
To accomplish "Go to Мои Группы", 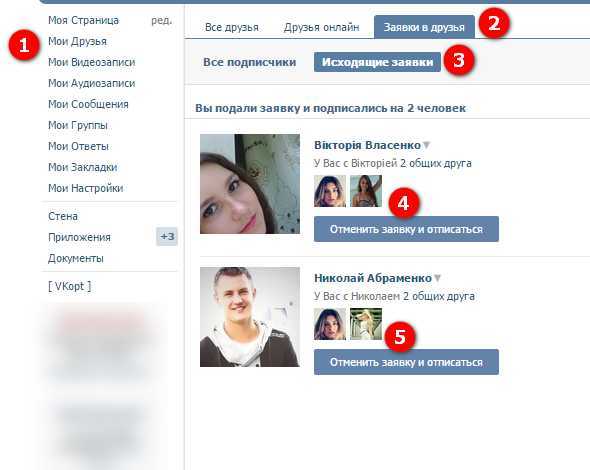I will tap(78, 125).
